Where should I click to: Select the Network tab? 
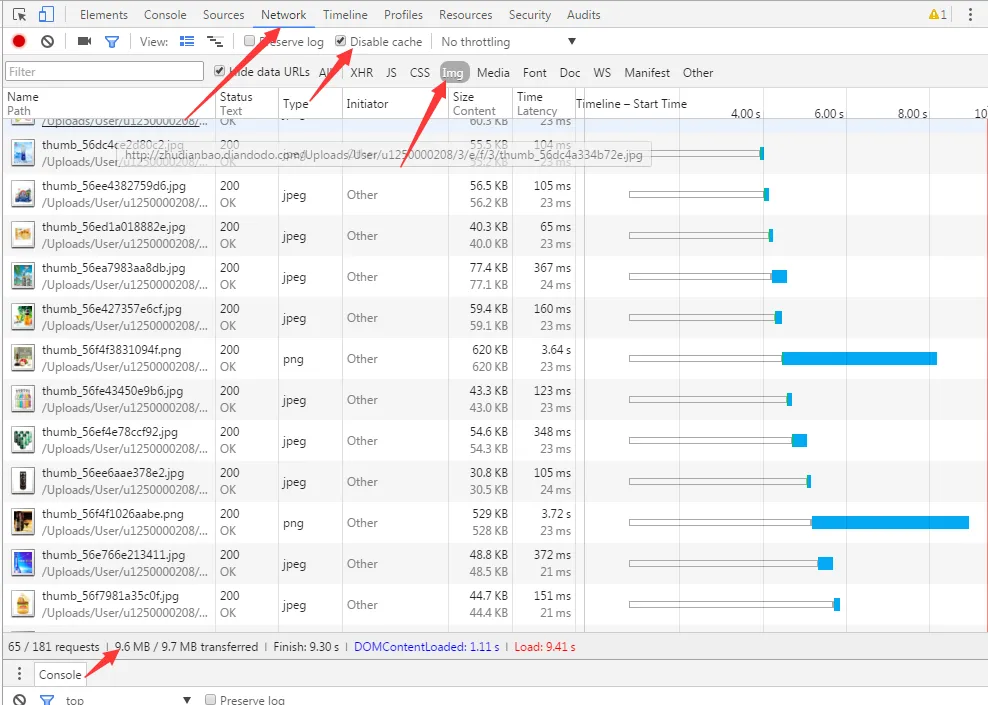pos(284,14)
